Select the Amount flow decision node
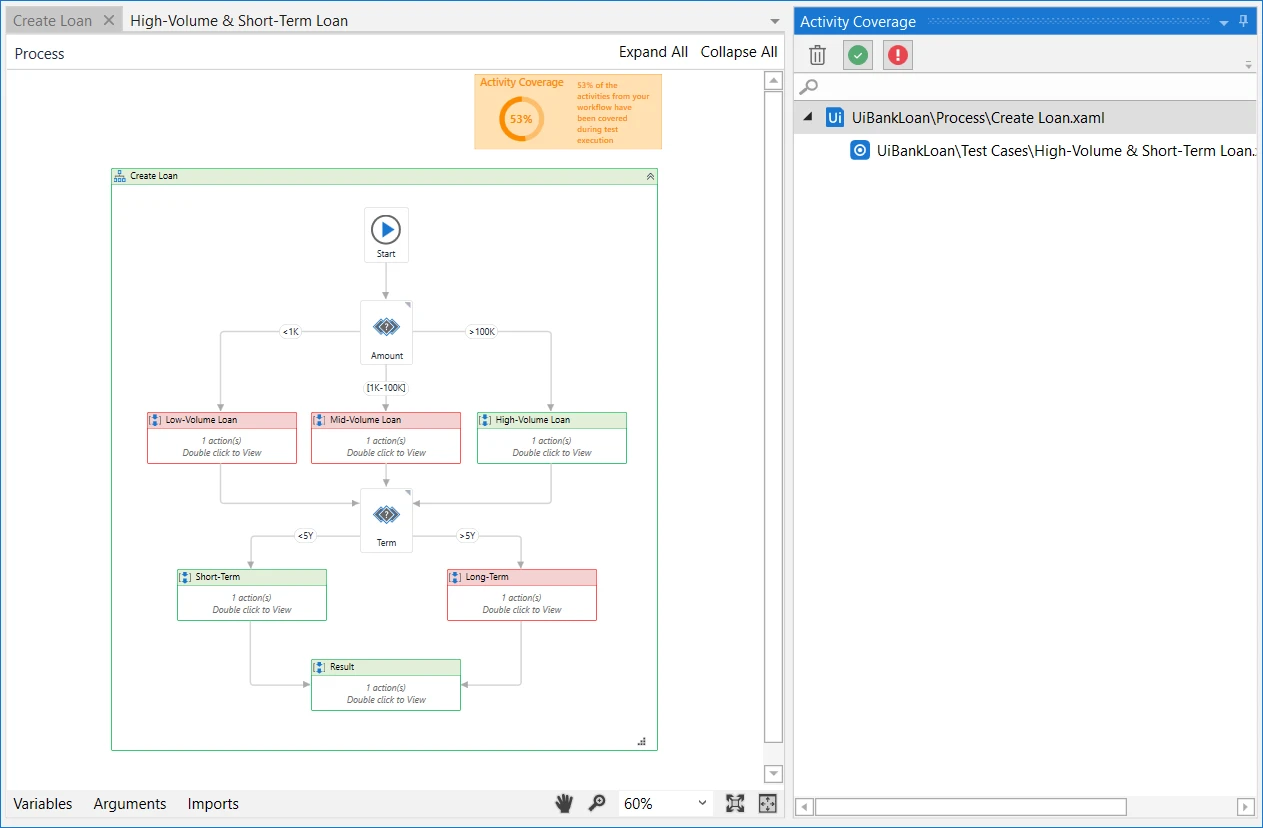 tap(386, 333)
